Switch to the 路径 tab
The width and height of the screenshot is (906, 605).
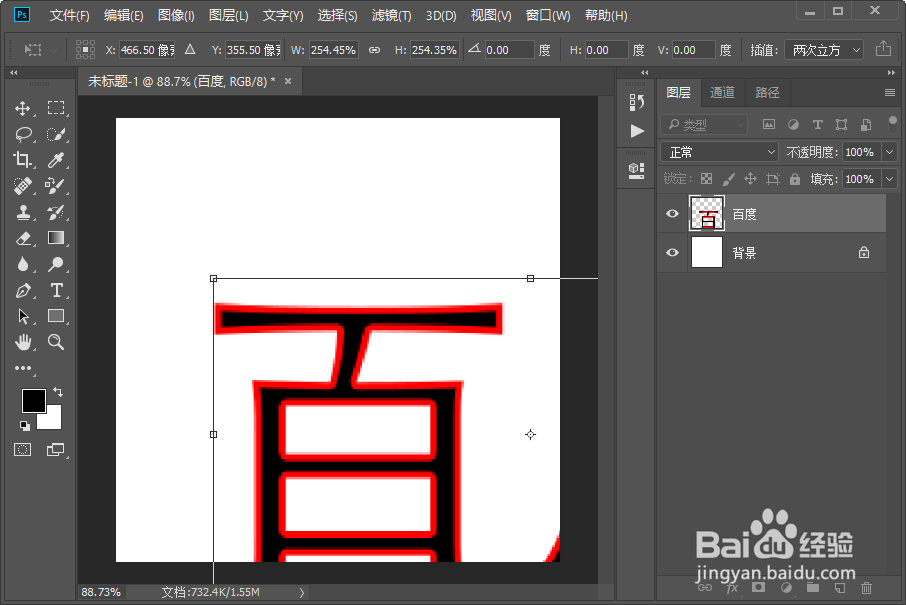coord(767,92)
